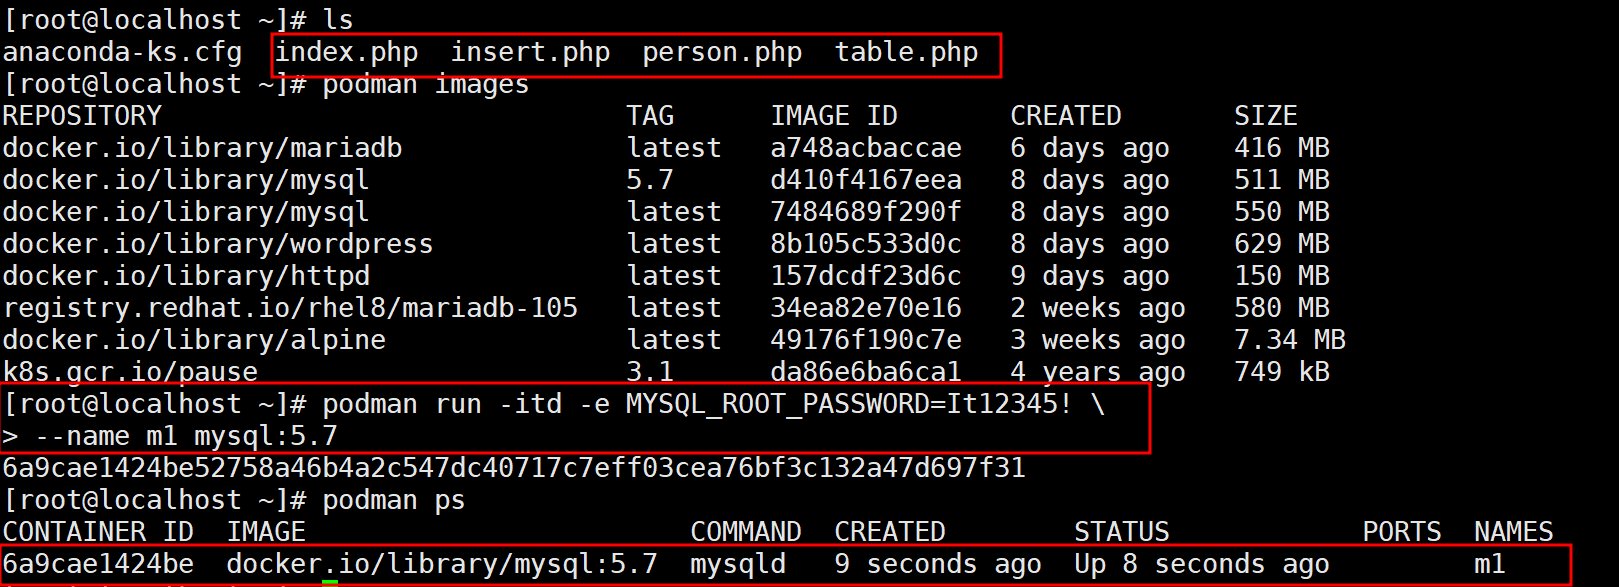Click k8s.gcr.io/pause repository name
This screenshot has height=587, width=1619.
point(130,372)
